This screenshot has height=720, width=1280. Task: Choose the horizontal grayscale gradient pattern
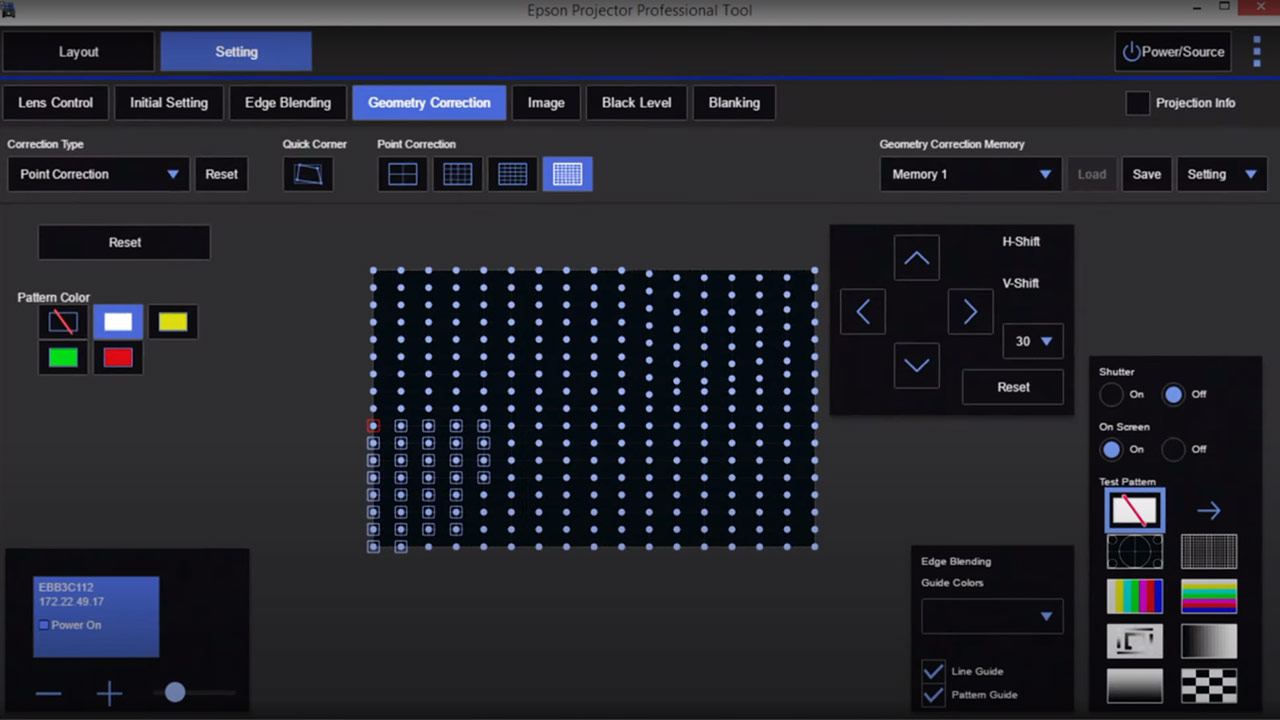[1209, 641]
